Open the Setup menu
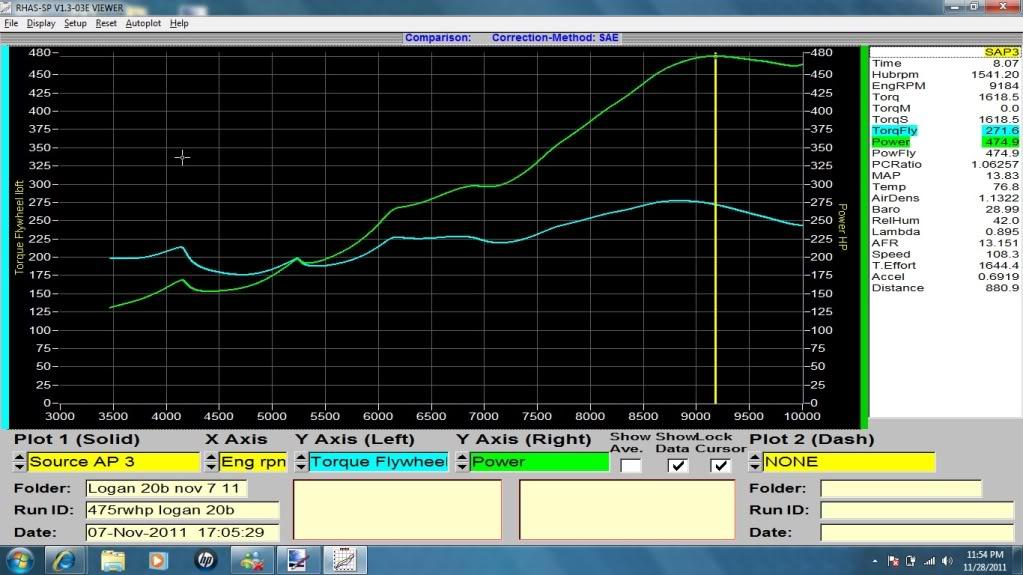 point(75,23)
